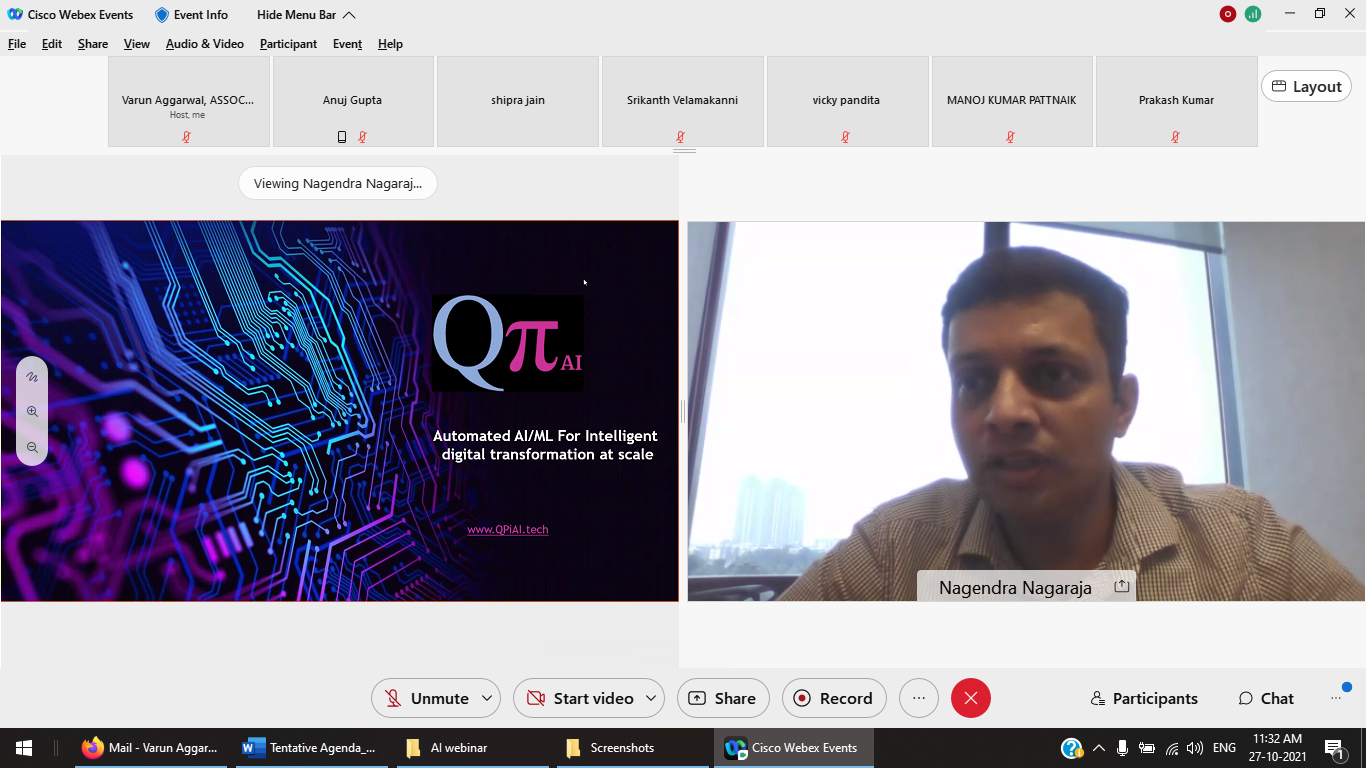Open the more options ellipsis button
Screen dimensions: 1366x768
click(919, 698)
